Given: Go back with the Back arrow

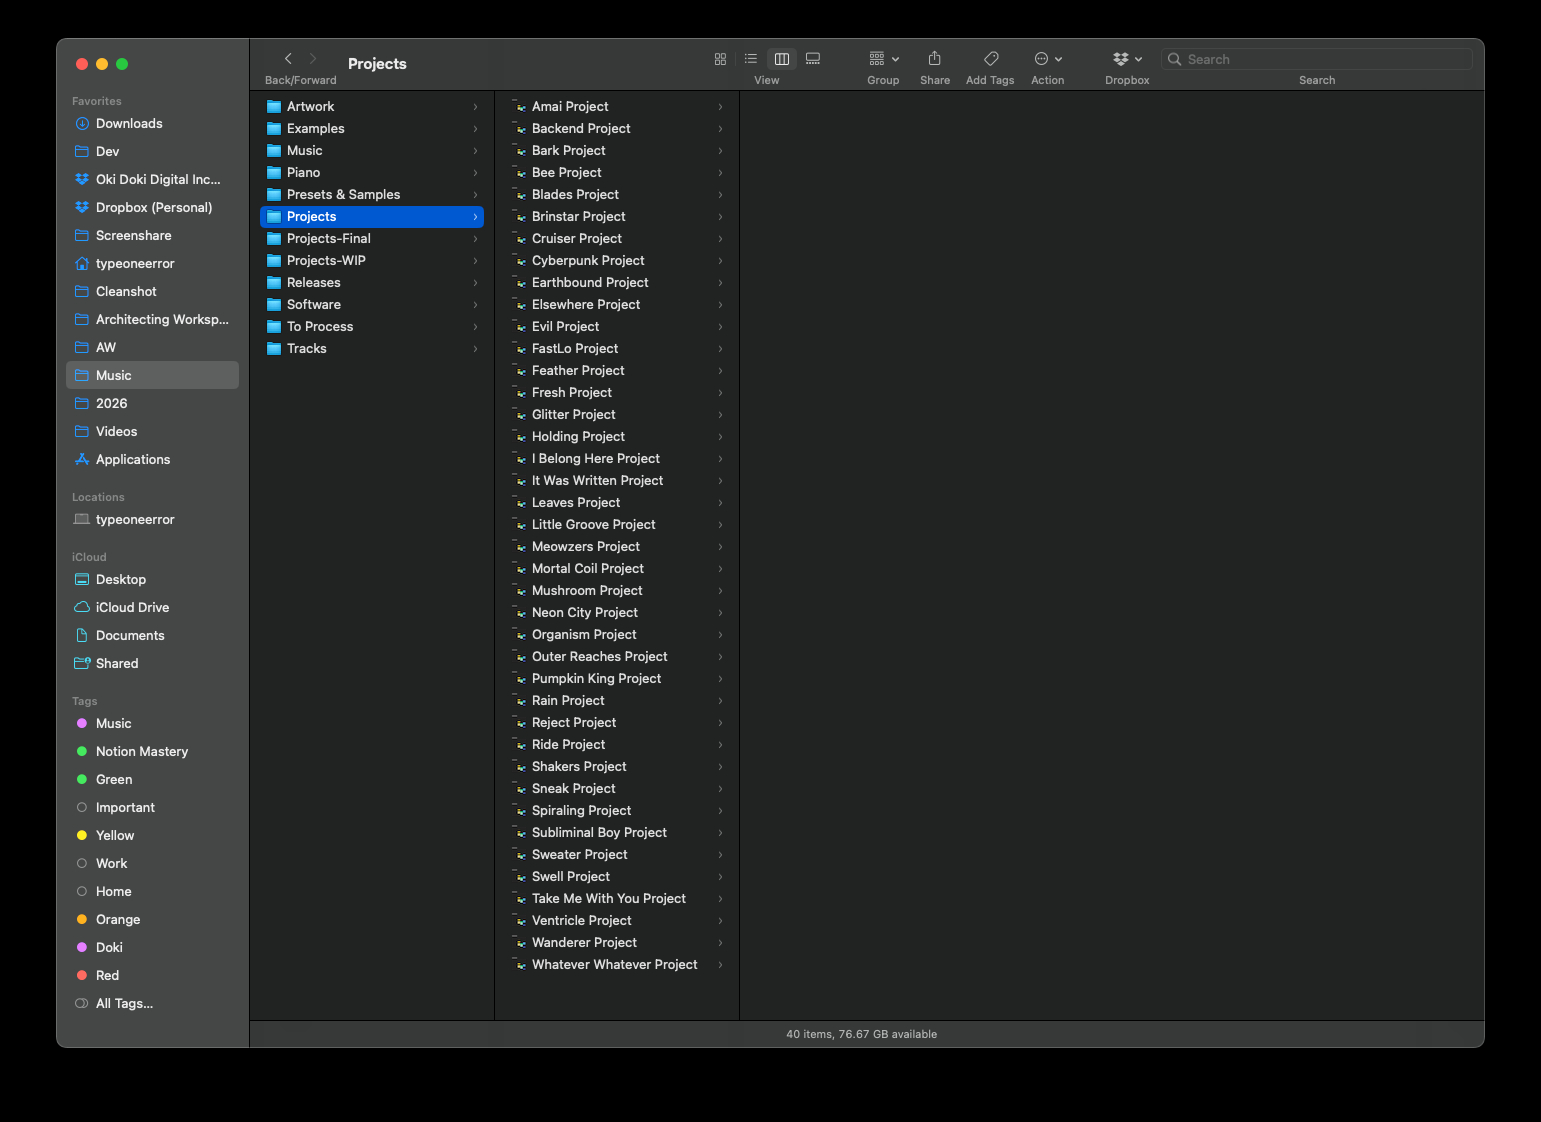Looking at the screenshot, I should coord(288,59).
